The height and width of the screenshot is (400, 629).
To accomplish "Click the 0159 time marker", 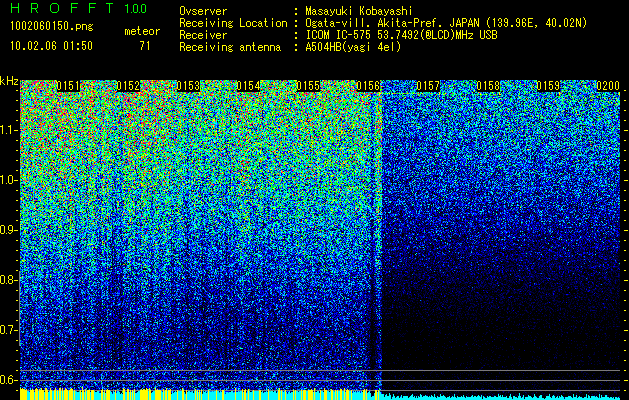I will [548, 86].
